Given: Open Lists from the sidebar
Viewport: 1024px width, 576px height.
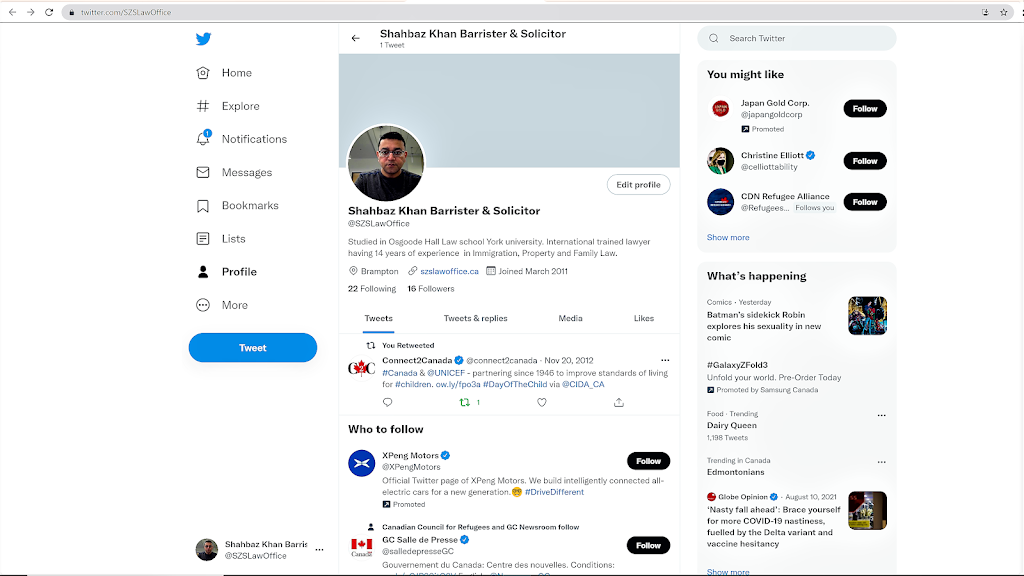Looking at the screenshot, I should [221, 239].
